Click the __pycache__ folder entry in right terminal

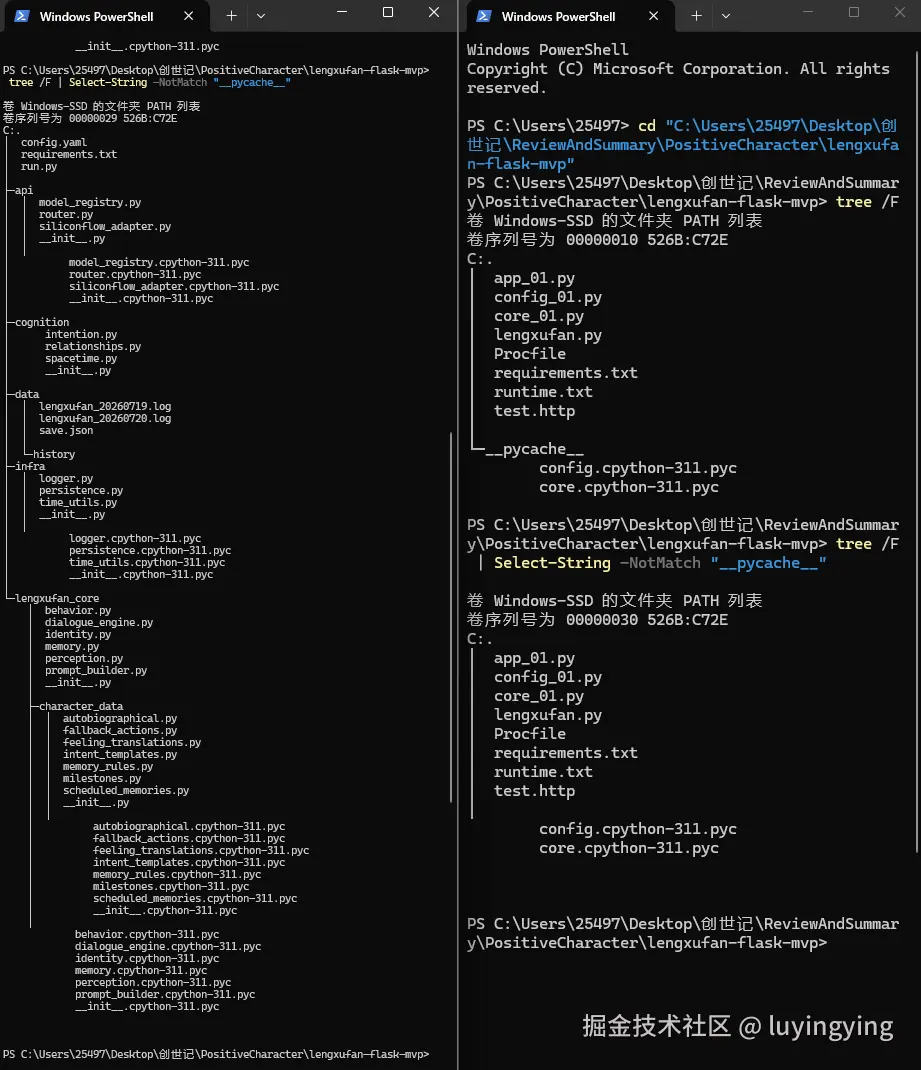tap(534, 449)
